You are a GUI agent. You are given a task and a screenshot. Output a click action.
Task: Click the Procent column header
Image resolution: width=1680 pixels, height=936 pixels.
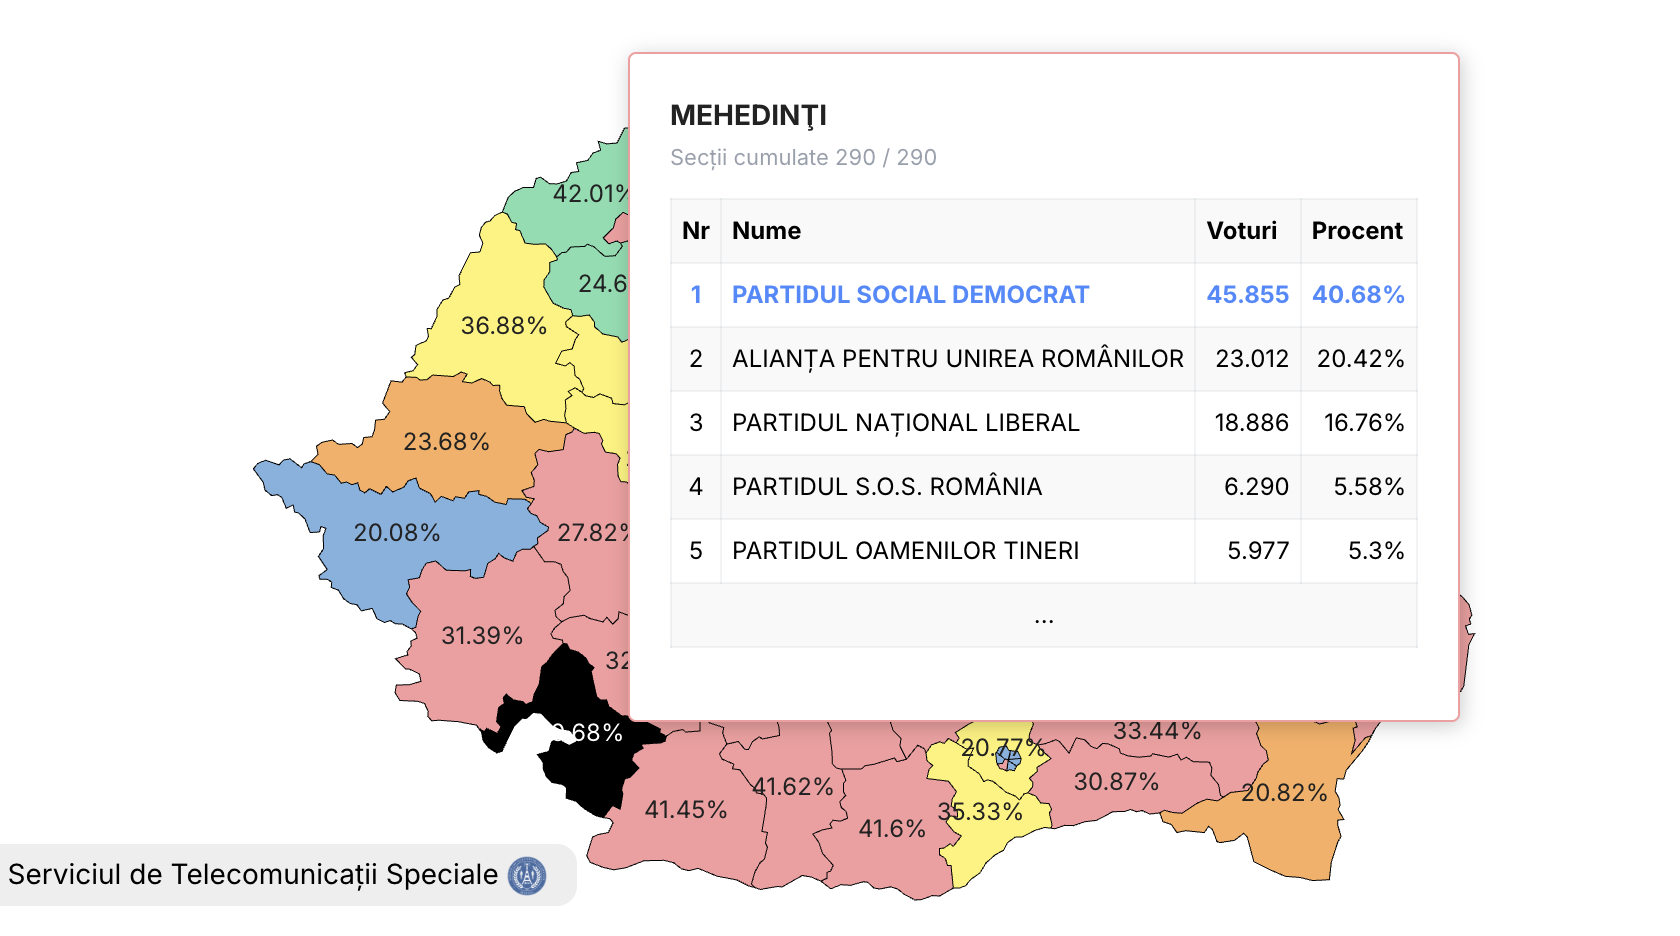1356,231
